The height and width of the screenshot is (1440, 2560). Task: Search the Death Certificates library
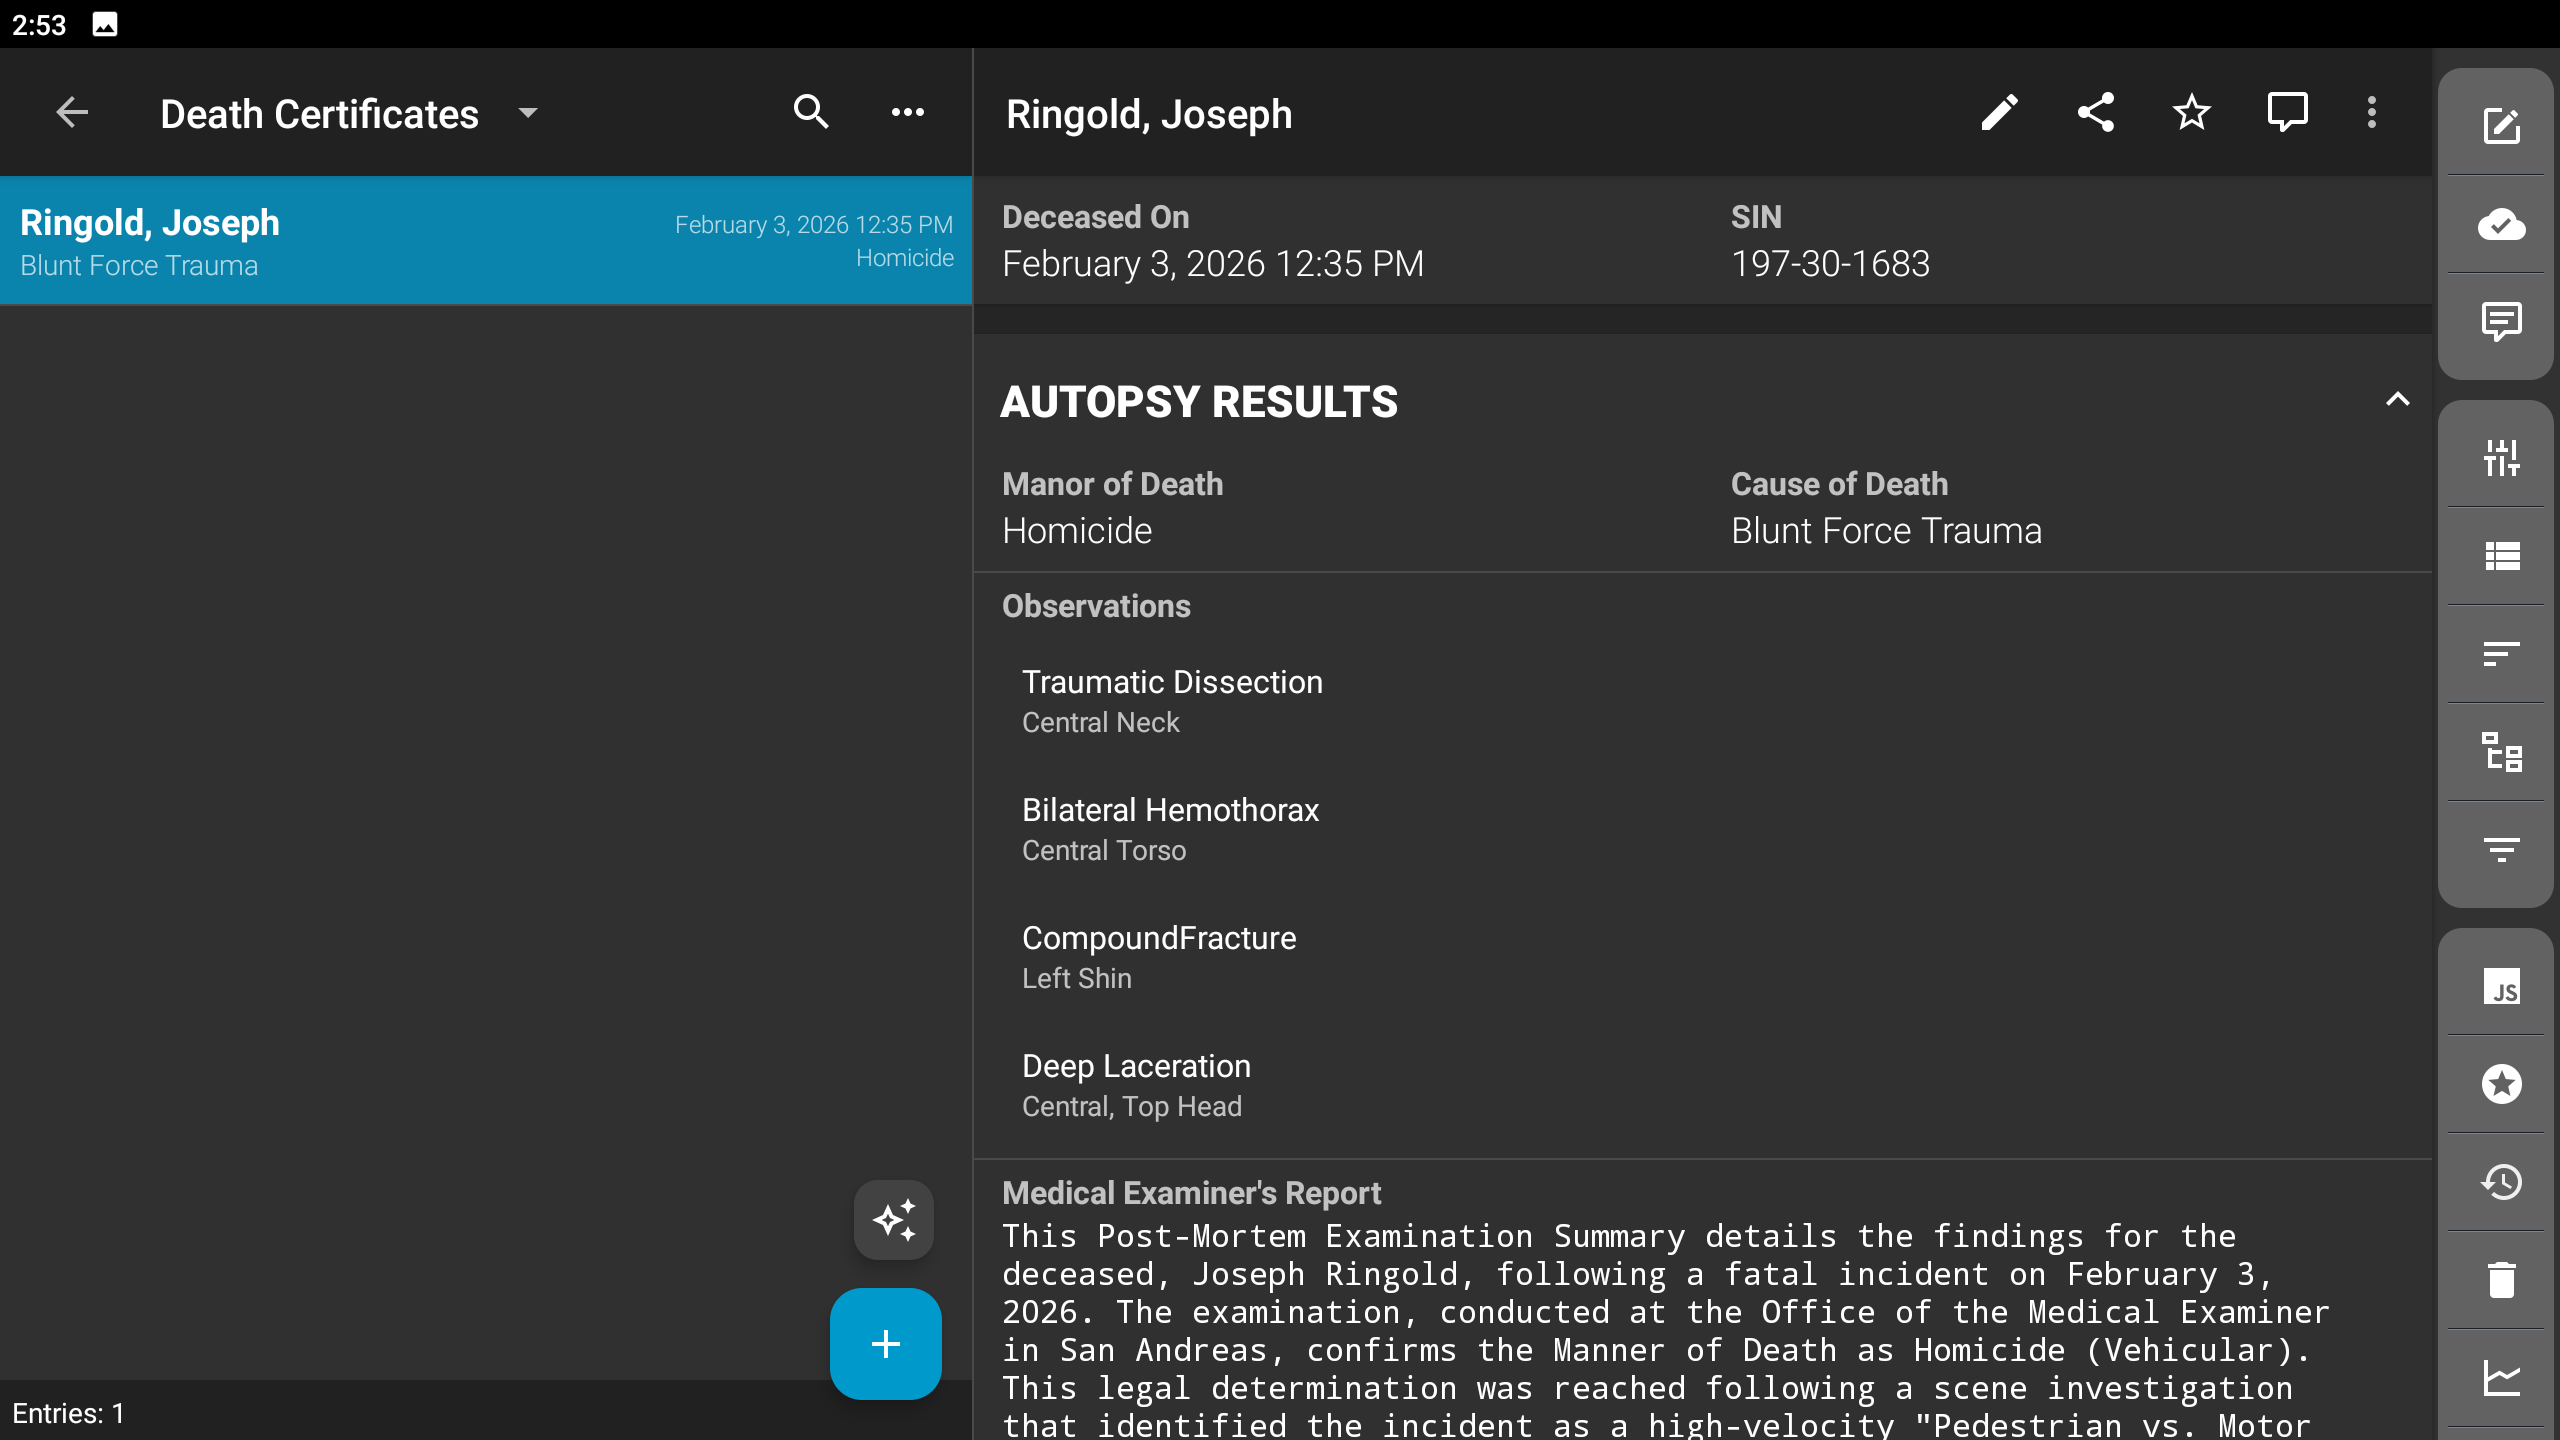point(811,113)
